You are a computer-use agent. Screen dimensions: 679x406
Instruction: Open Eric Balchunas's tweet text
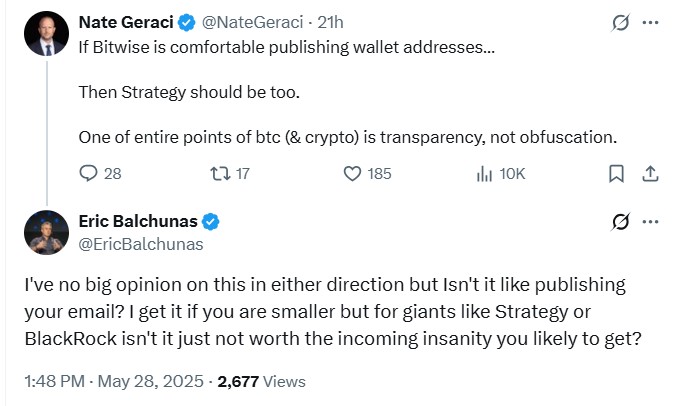(x=330, y=310)
